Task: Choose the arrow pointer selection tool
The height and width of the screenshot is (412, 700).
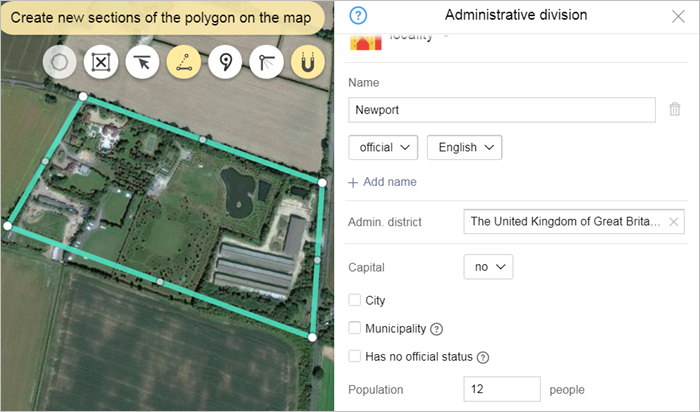Action: tap(144, 63)
